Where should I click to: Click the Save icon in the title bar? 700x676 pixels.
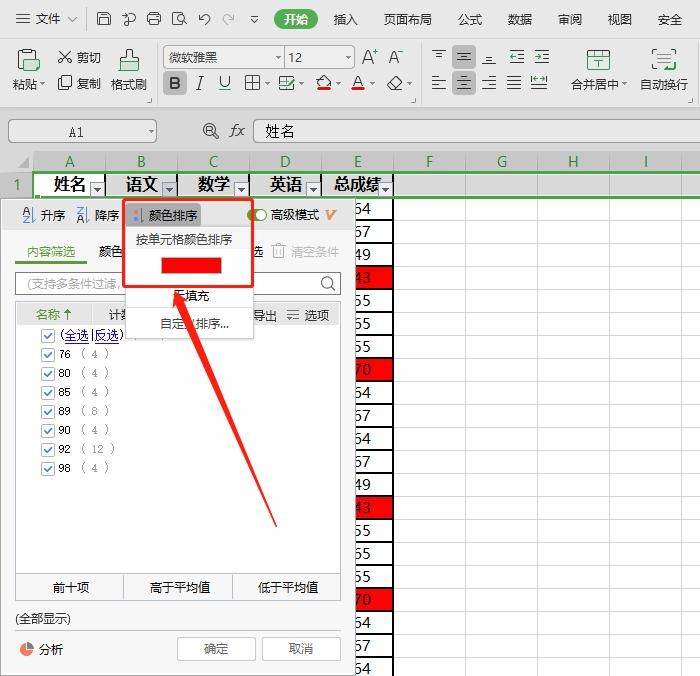tap(104, 19)
